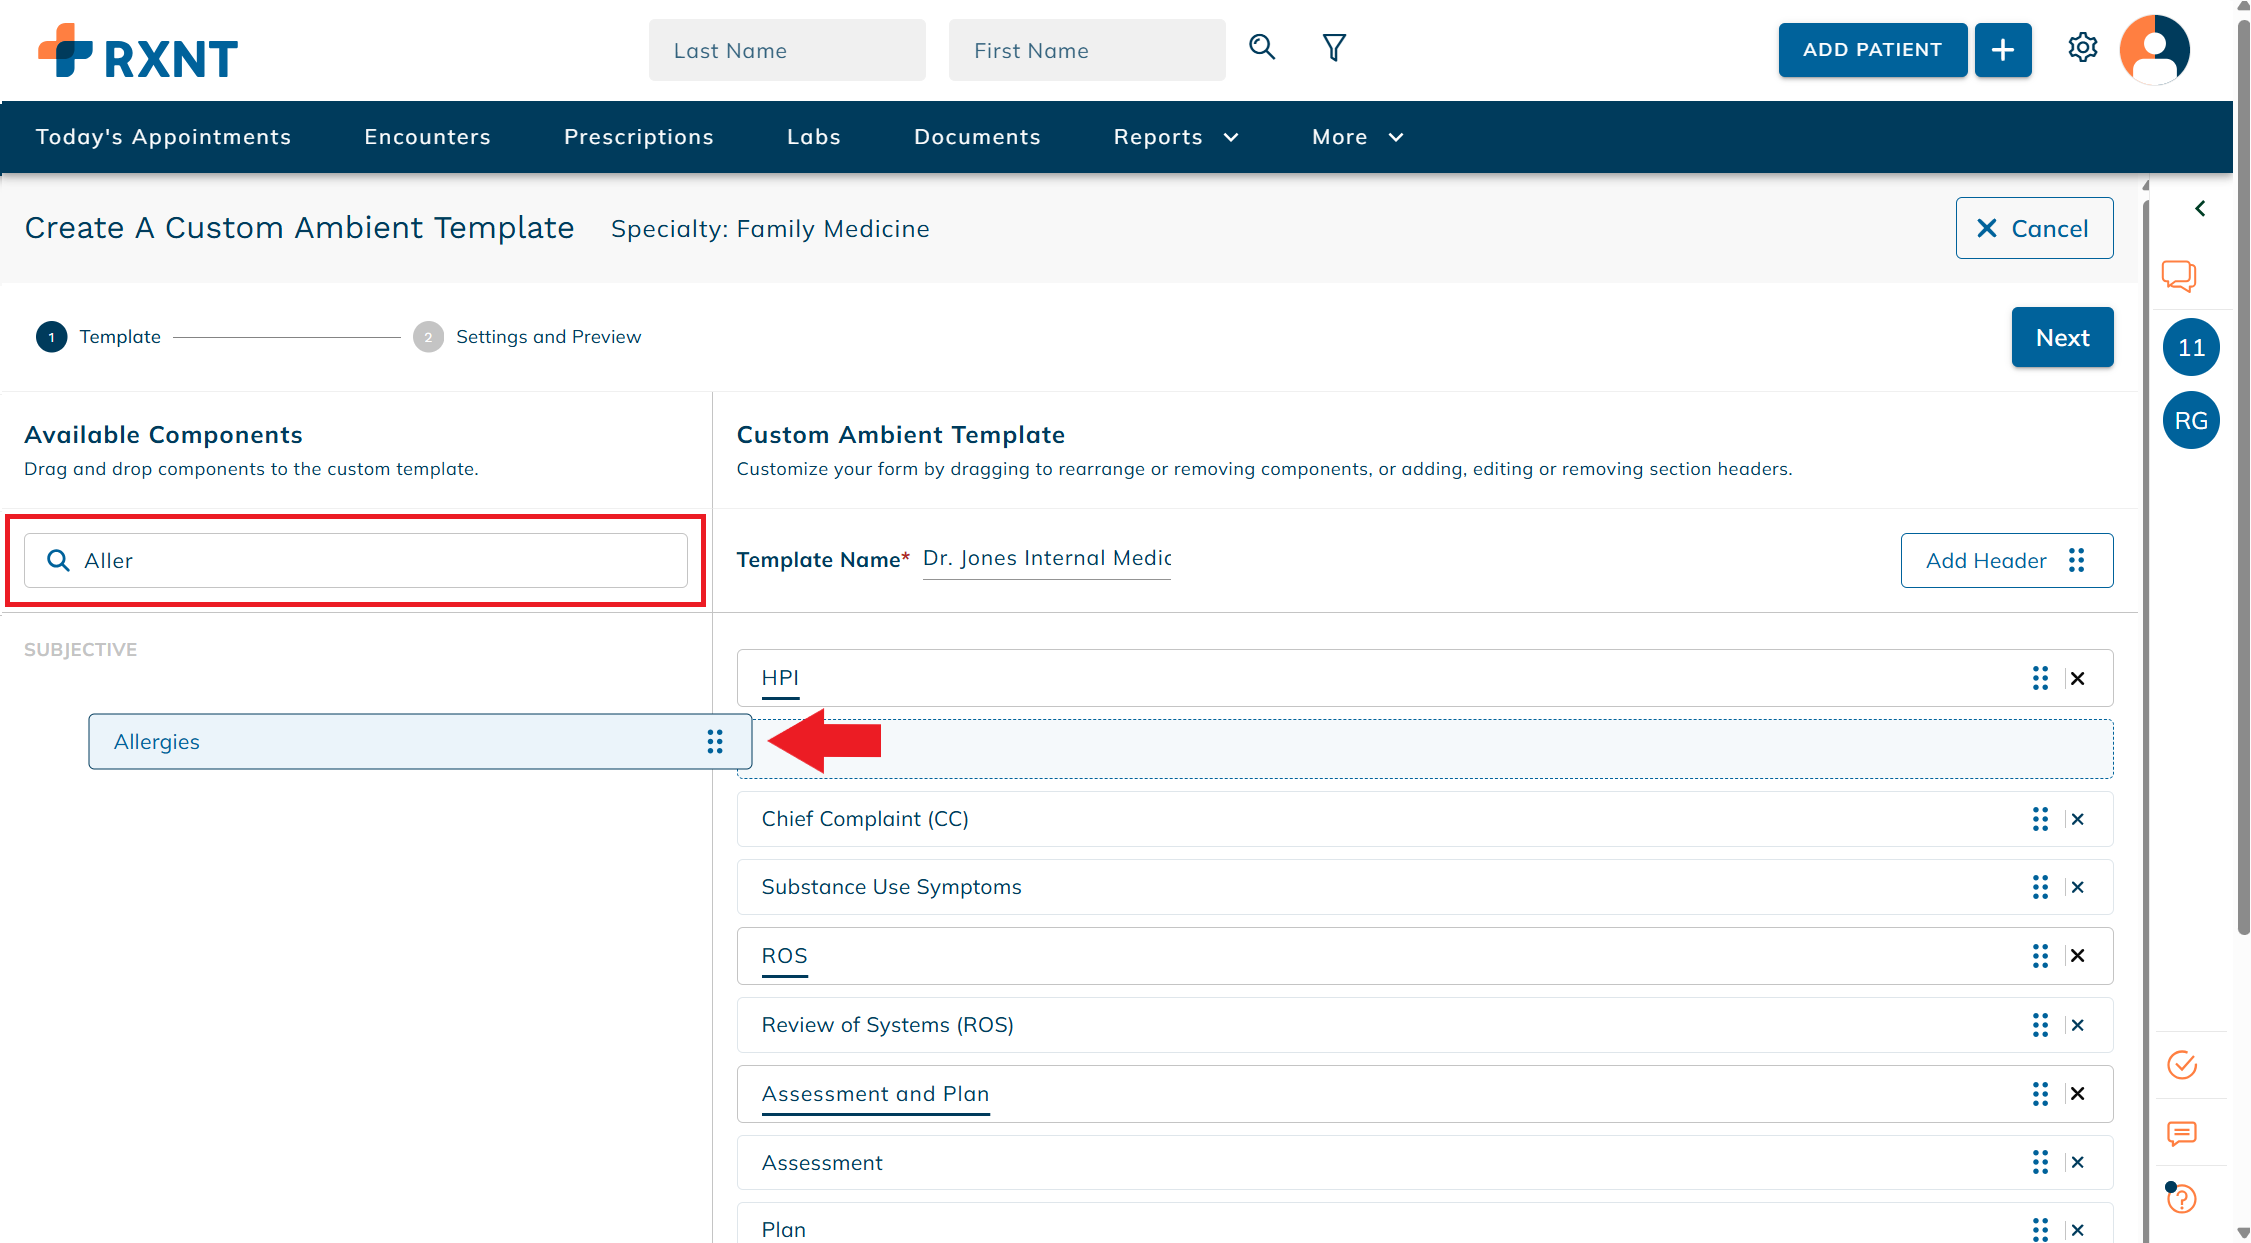Click the user profile avatar
This screenshot has height=1243, width=2251.
[x=2154, y=49]
